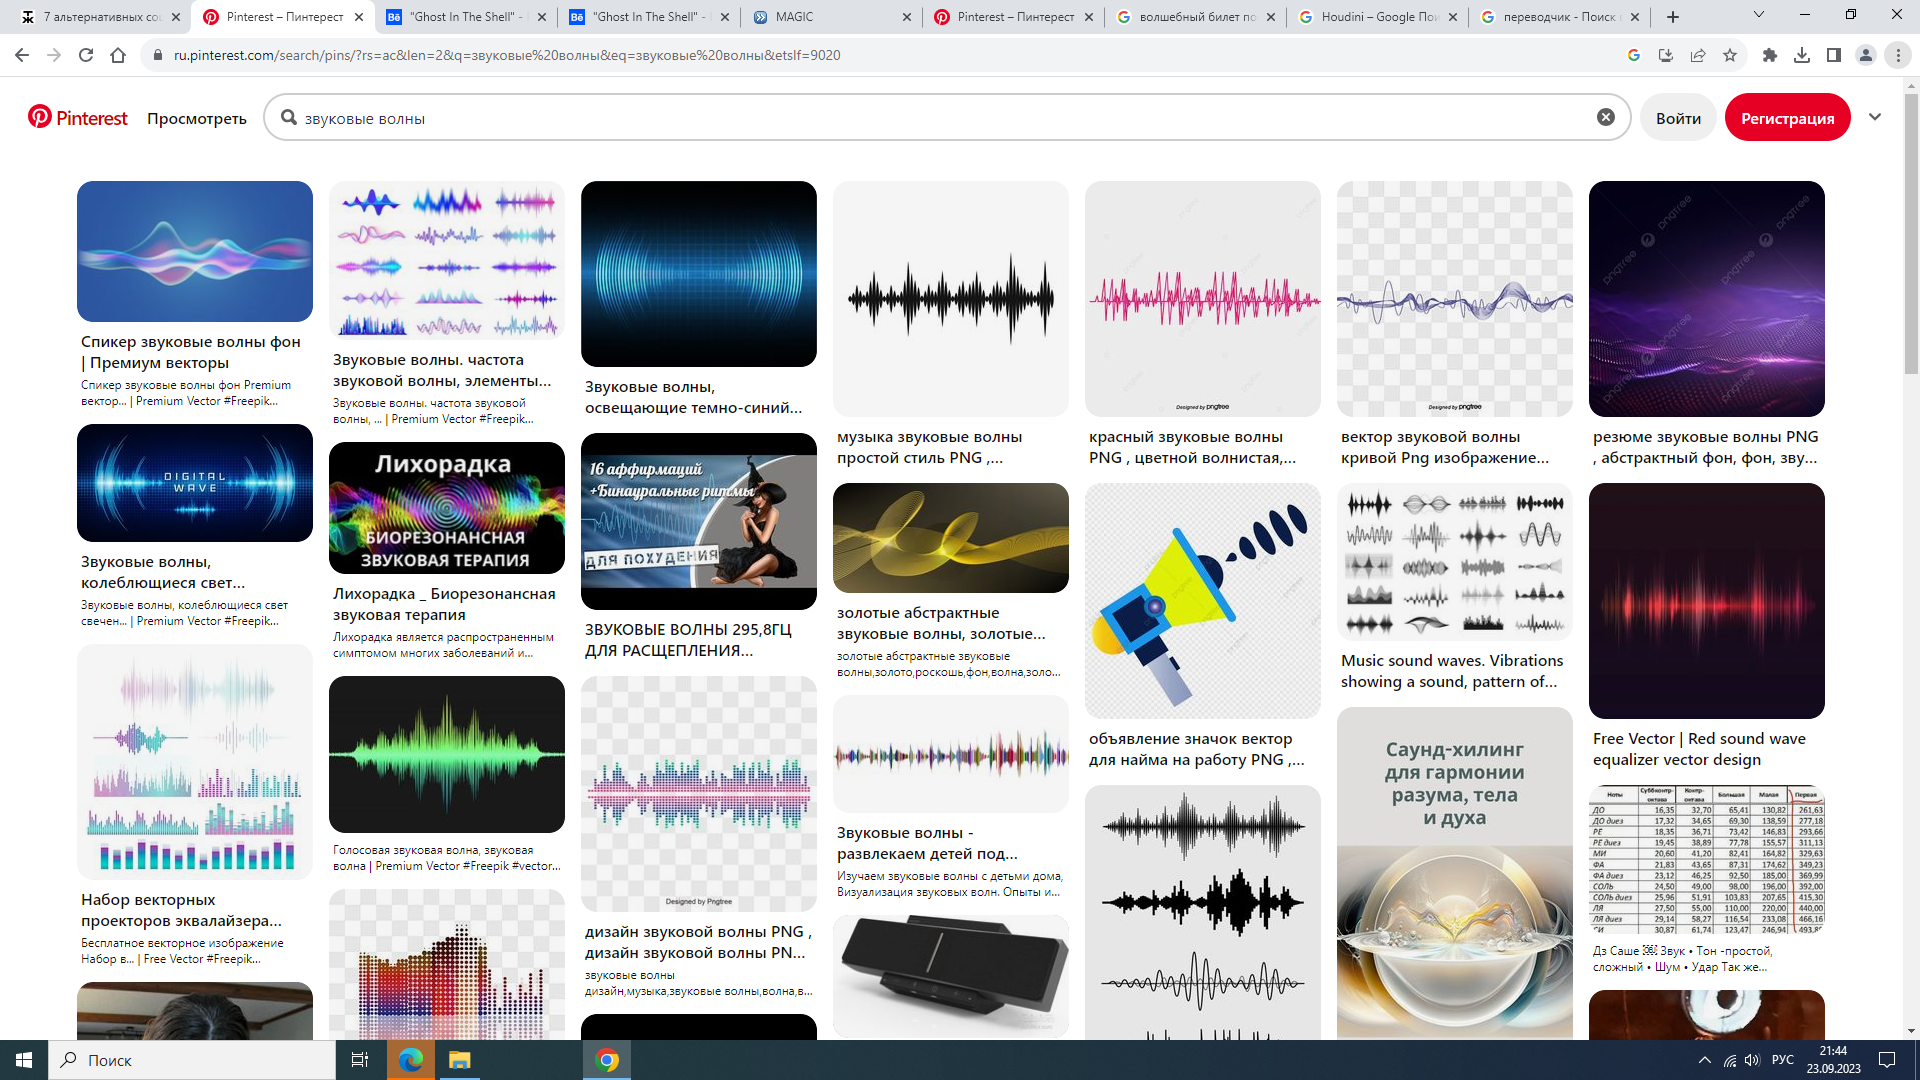Click the Войти button
This screenshot has width=1920, height=1080.
pos(1678,118)
